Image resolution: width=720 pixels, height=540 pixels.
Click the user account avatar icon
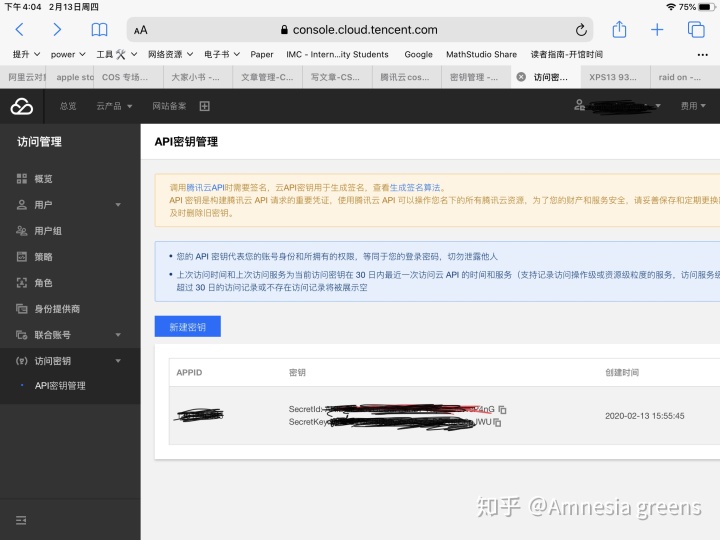pos(579,105)
